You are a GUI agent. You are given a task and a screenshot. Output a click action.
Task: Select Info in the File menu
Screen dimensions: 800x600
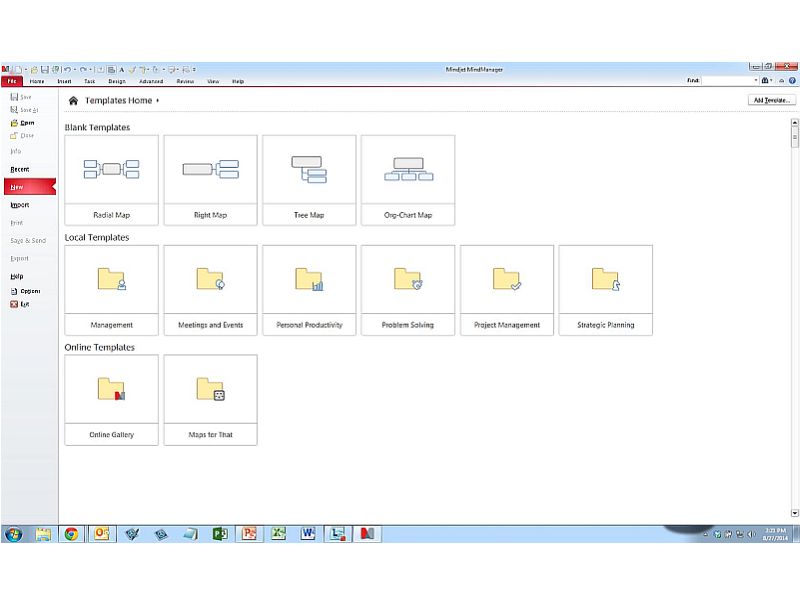pos(16,151)
